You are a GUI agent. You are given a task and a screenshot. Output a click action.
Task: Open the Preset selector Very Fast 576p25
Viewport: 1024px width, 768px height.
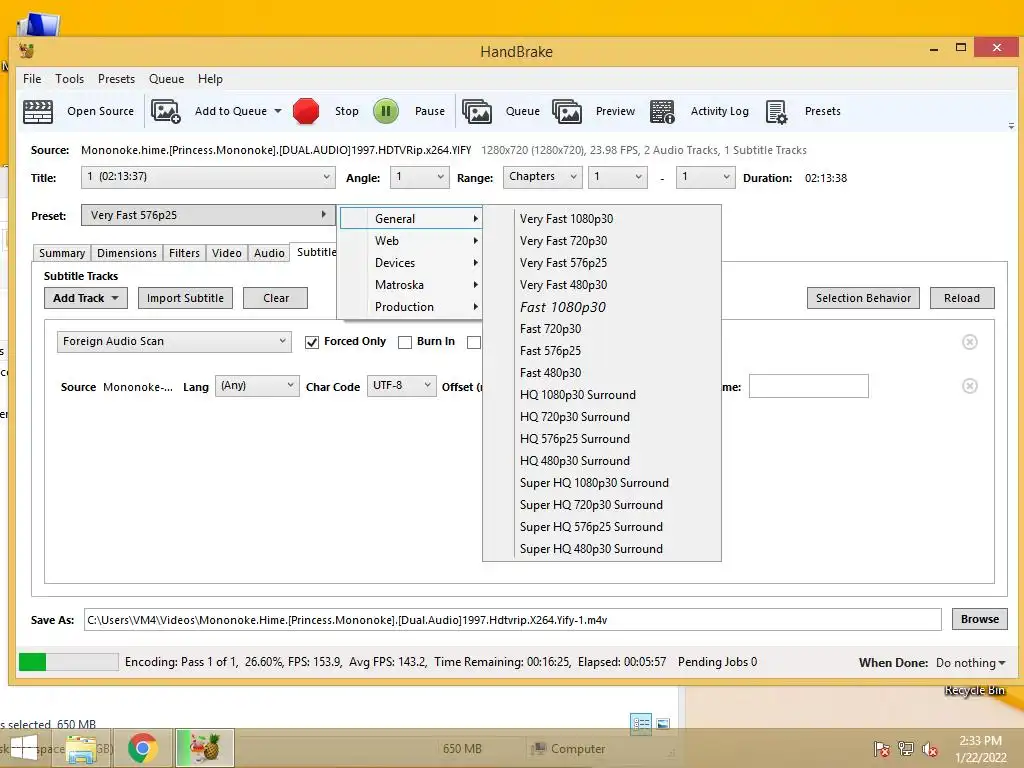tap(208, 215)
